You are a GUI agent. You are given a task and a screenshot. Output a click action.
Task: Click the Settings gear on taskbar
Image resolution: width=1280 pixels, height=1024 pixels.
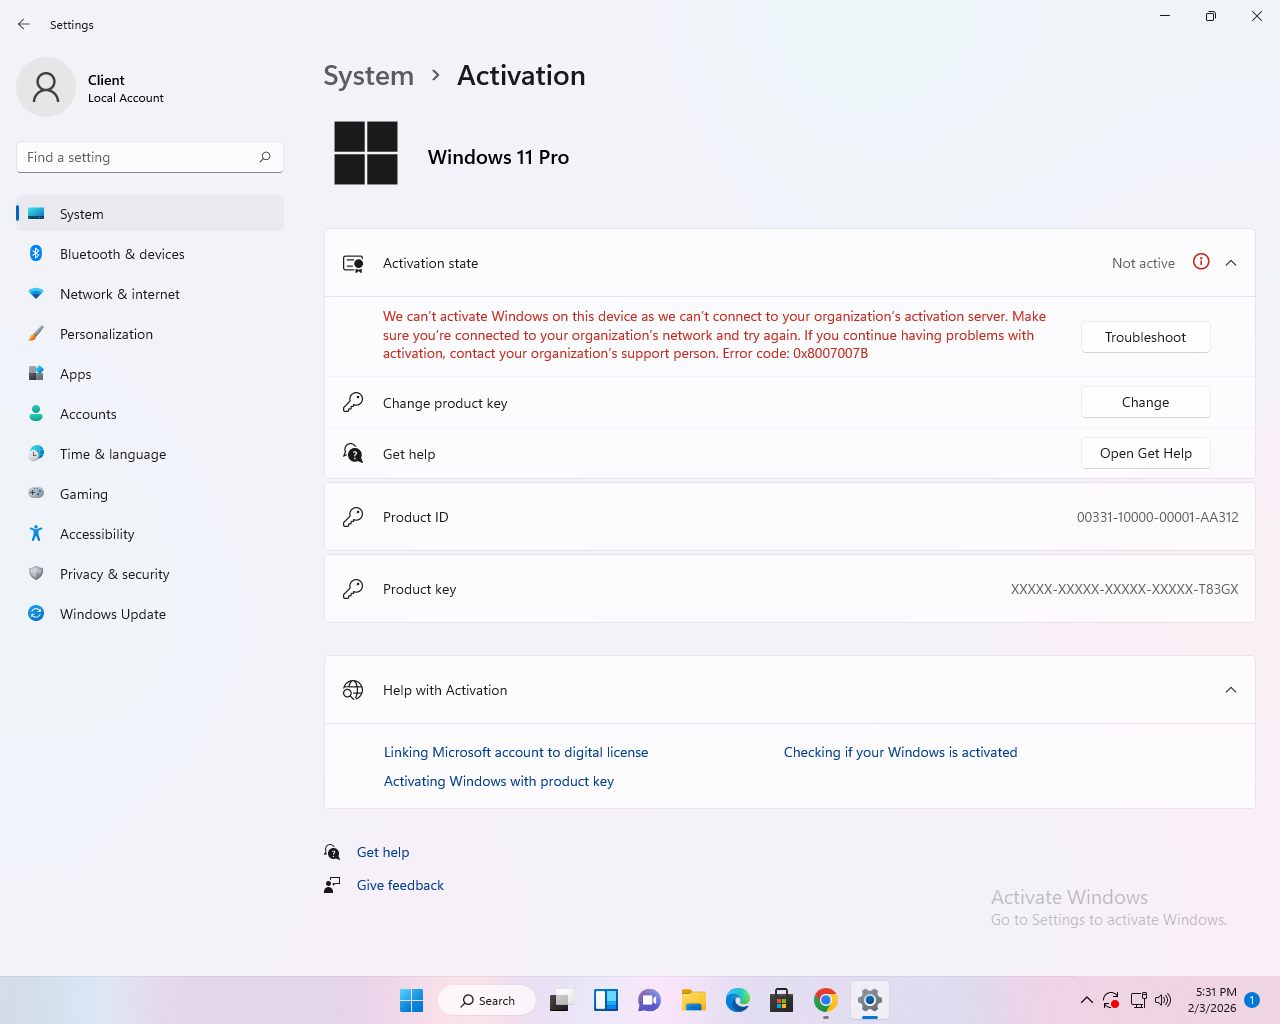click(x=870, y=1000)
